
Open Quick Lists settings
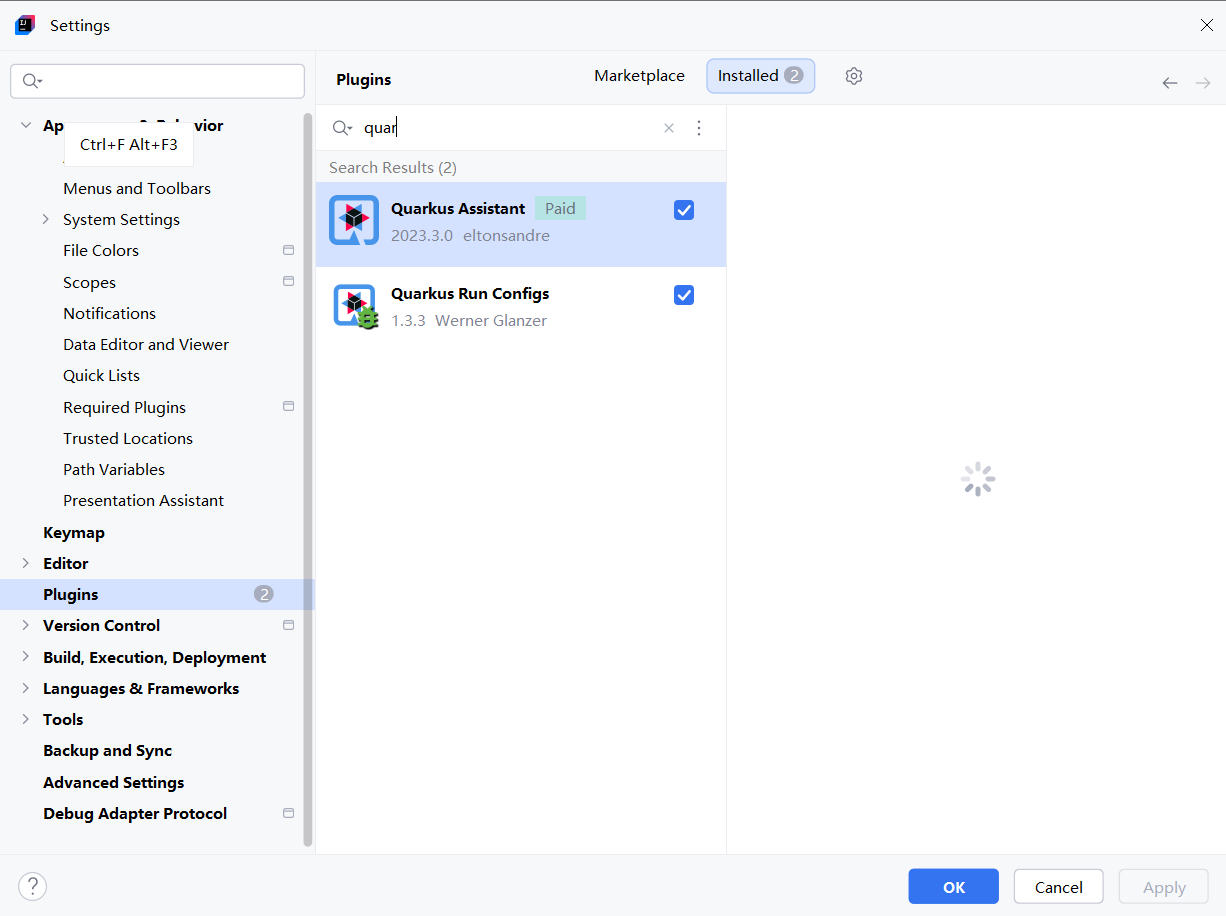click(x=101, y=375)
